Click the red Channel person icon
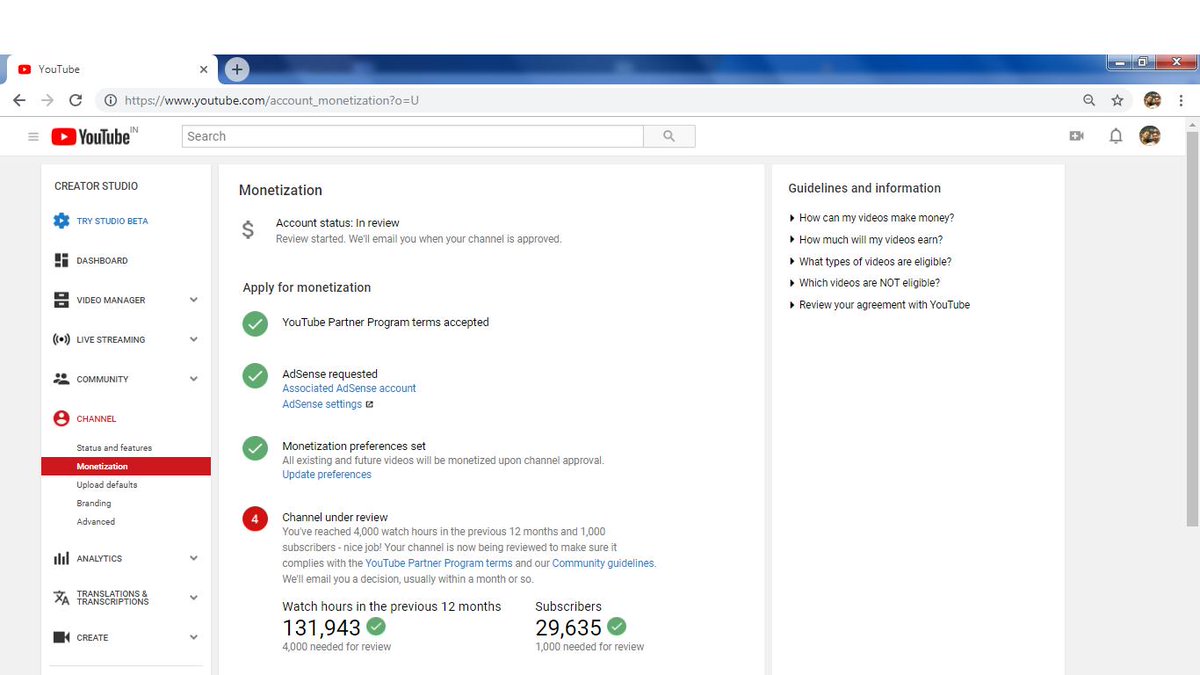Image resolution: width=1200 pixels, height=675 pixels. pos(61,419)
